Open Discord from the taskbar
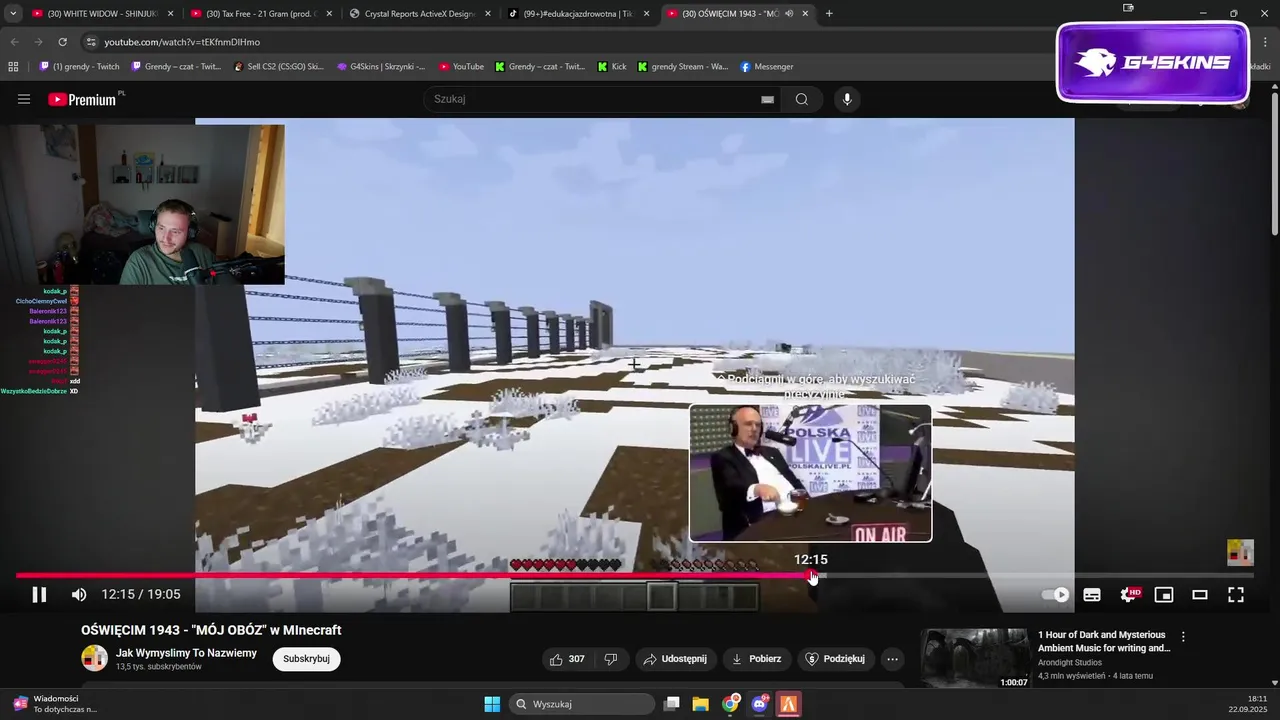The width and height of the screenshot is (1280, 720). pos(760,704)
